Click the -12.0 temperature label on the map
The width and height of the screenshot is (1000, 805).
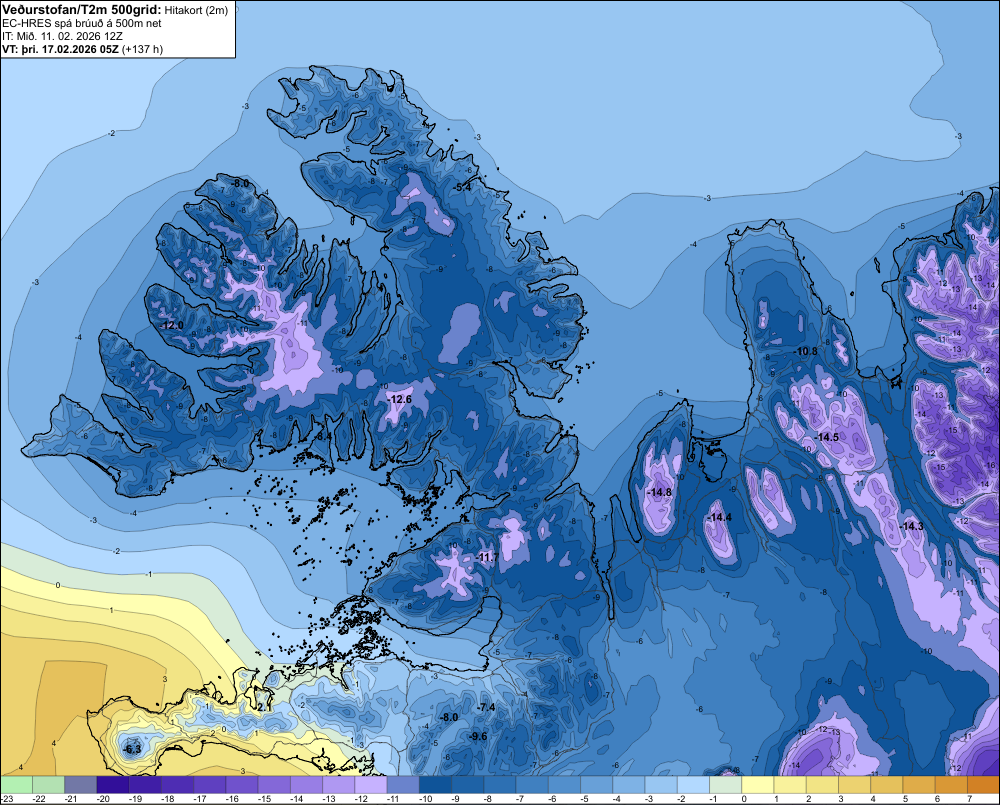[x=172, y=325]
